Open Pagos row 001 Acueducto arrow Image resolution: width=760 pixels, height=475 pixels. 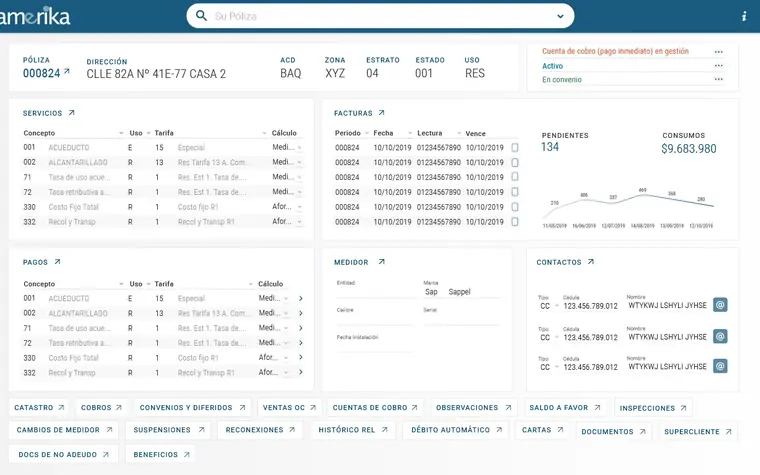pos(301,298)
